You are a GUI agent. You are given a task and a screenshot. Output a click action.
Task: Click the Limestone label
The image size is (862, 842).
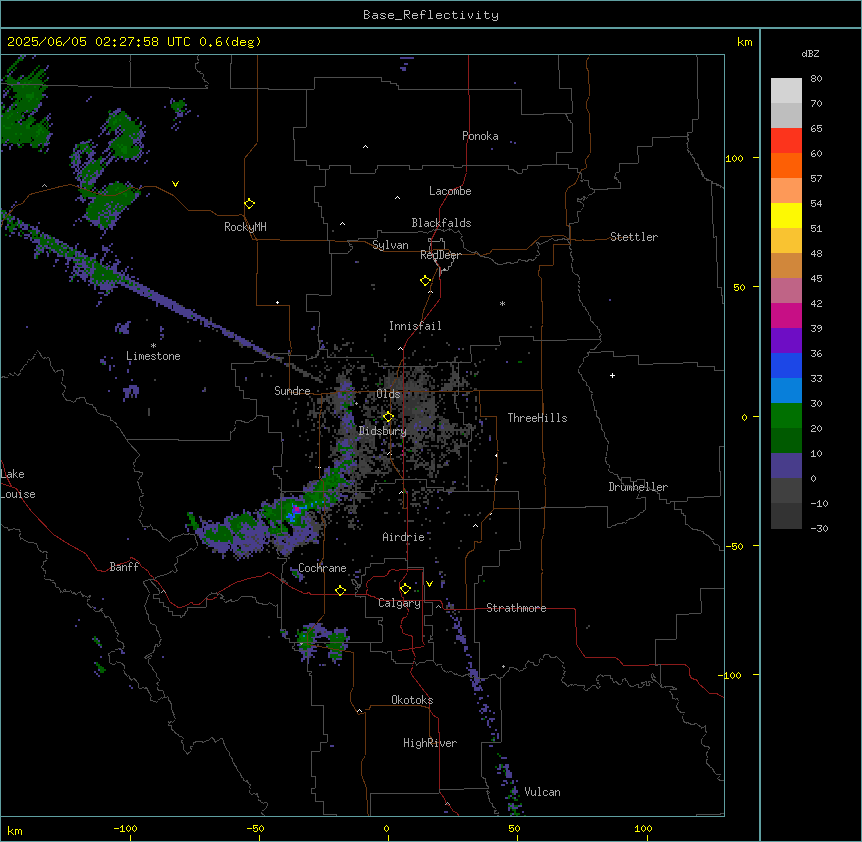[x=153, y=356]
